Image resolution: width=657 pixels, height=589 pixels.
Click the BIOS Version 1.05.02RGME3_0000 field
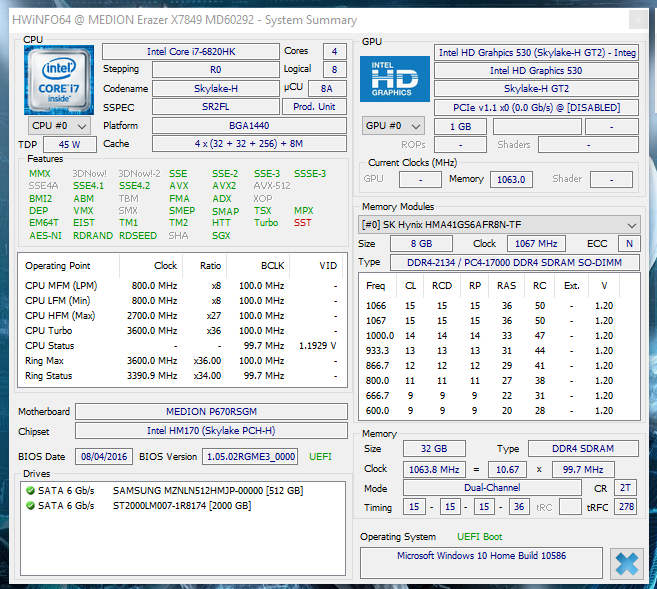[250, 456]
